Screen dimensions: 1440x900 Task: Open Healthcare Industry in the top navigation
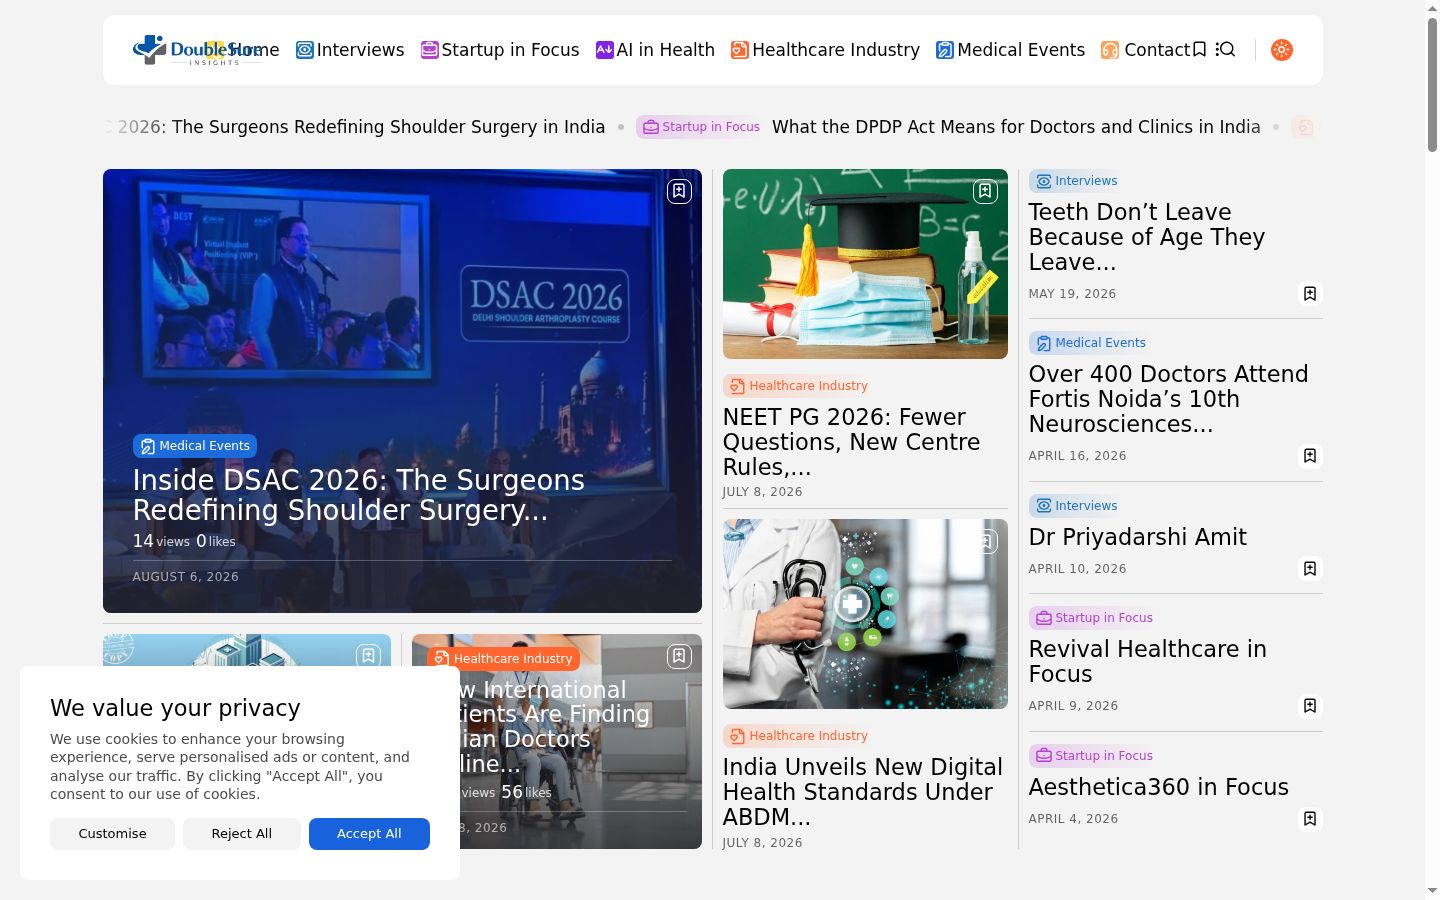(x=825, y=50)
